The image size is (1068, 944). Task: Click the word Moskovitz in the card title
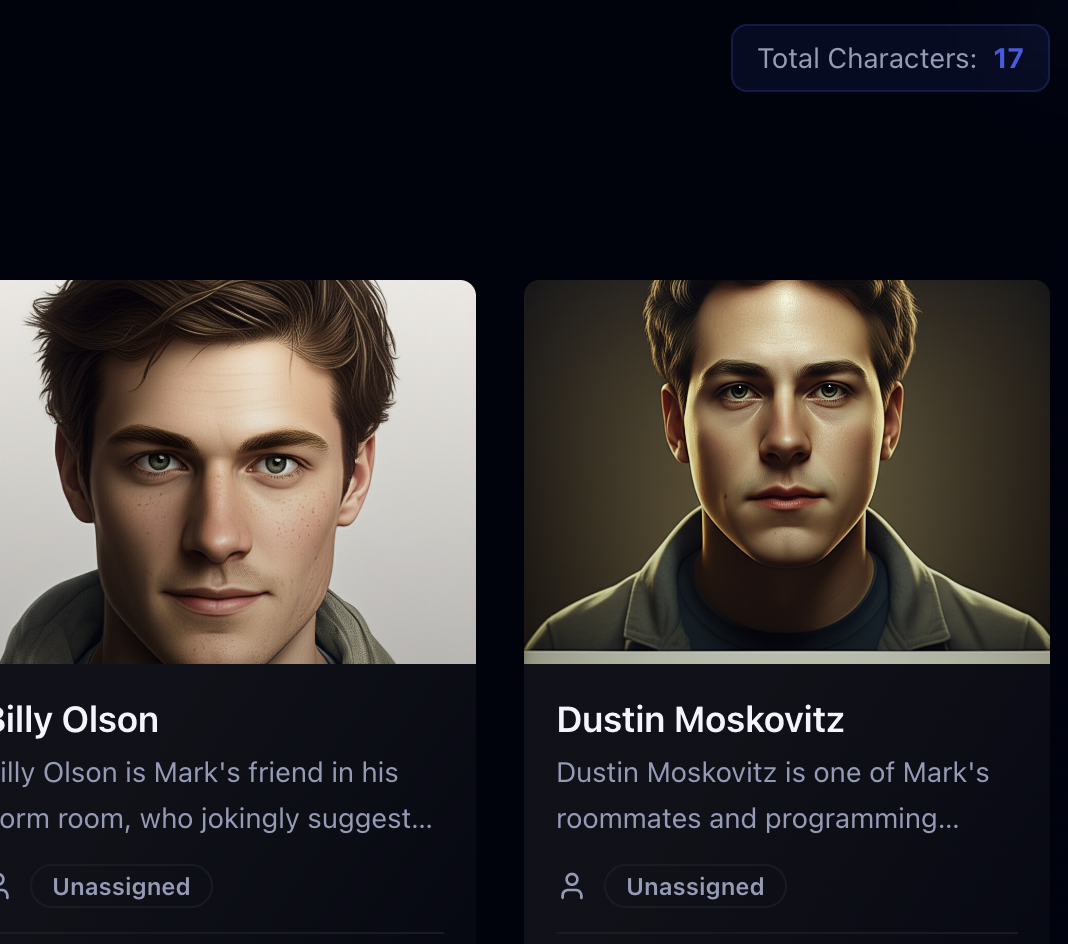point(759,719)
